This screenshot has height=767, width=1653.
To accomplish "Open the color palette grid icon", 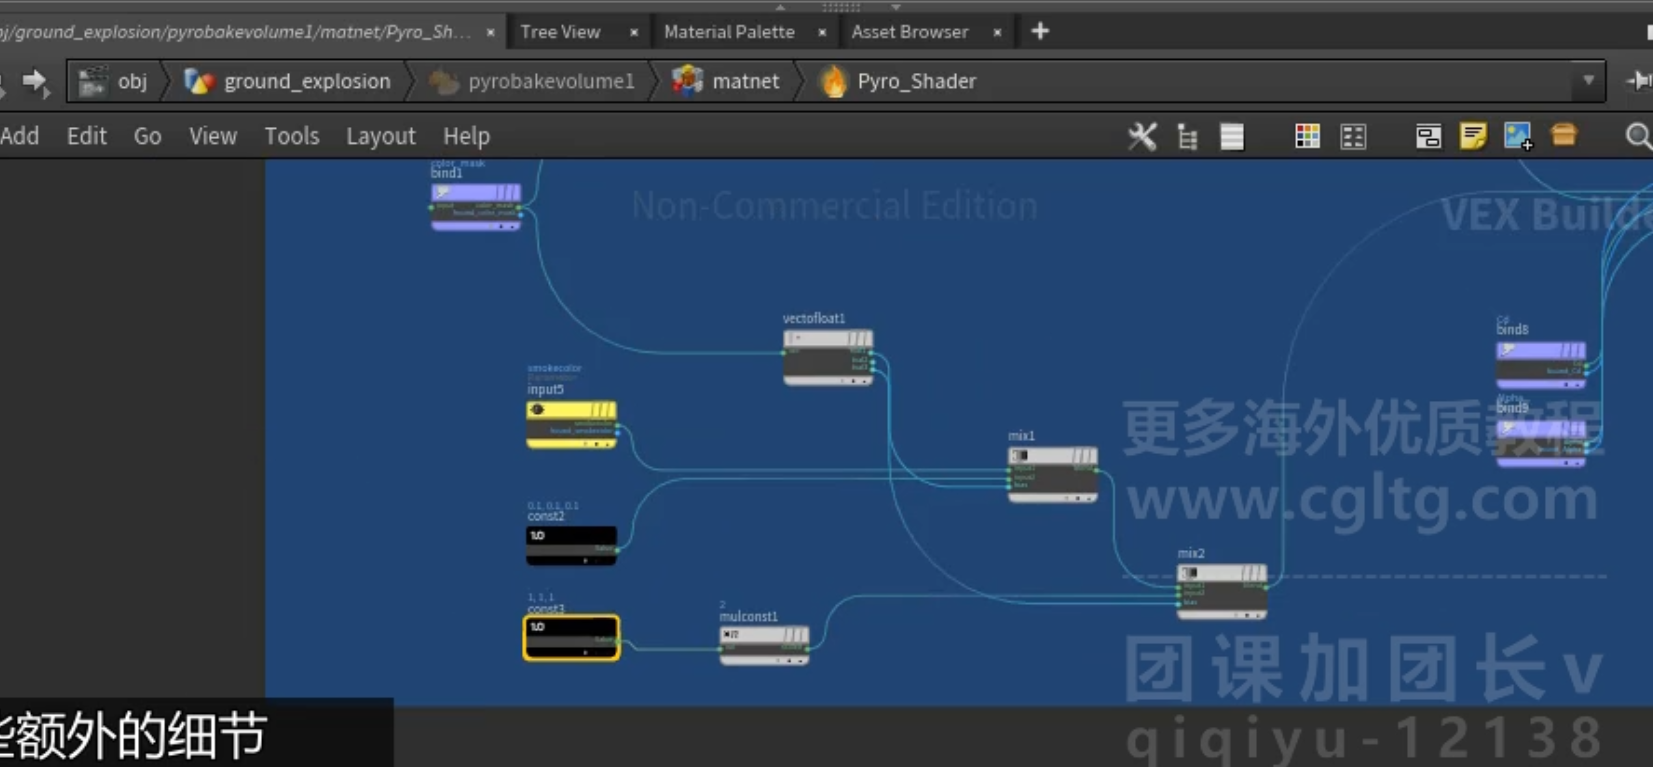I will pyautogui.click(x=1307, y=137).
